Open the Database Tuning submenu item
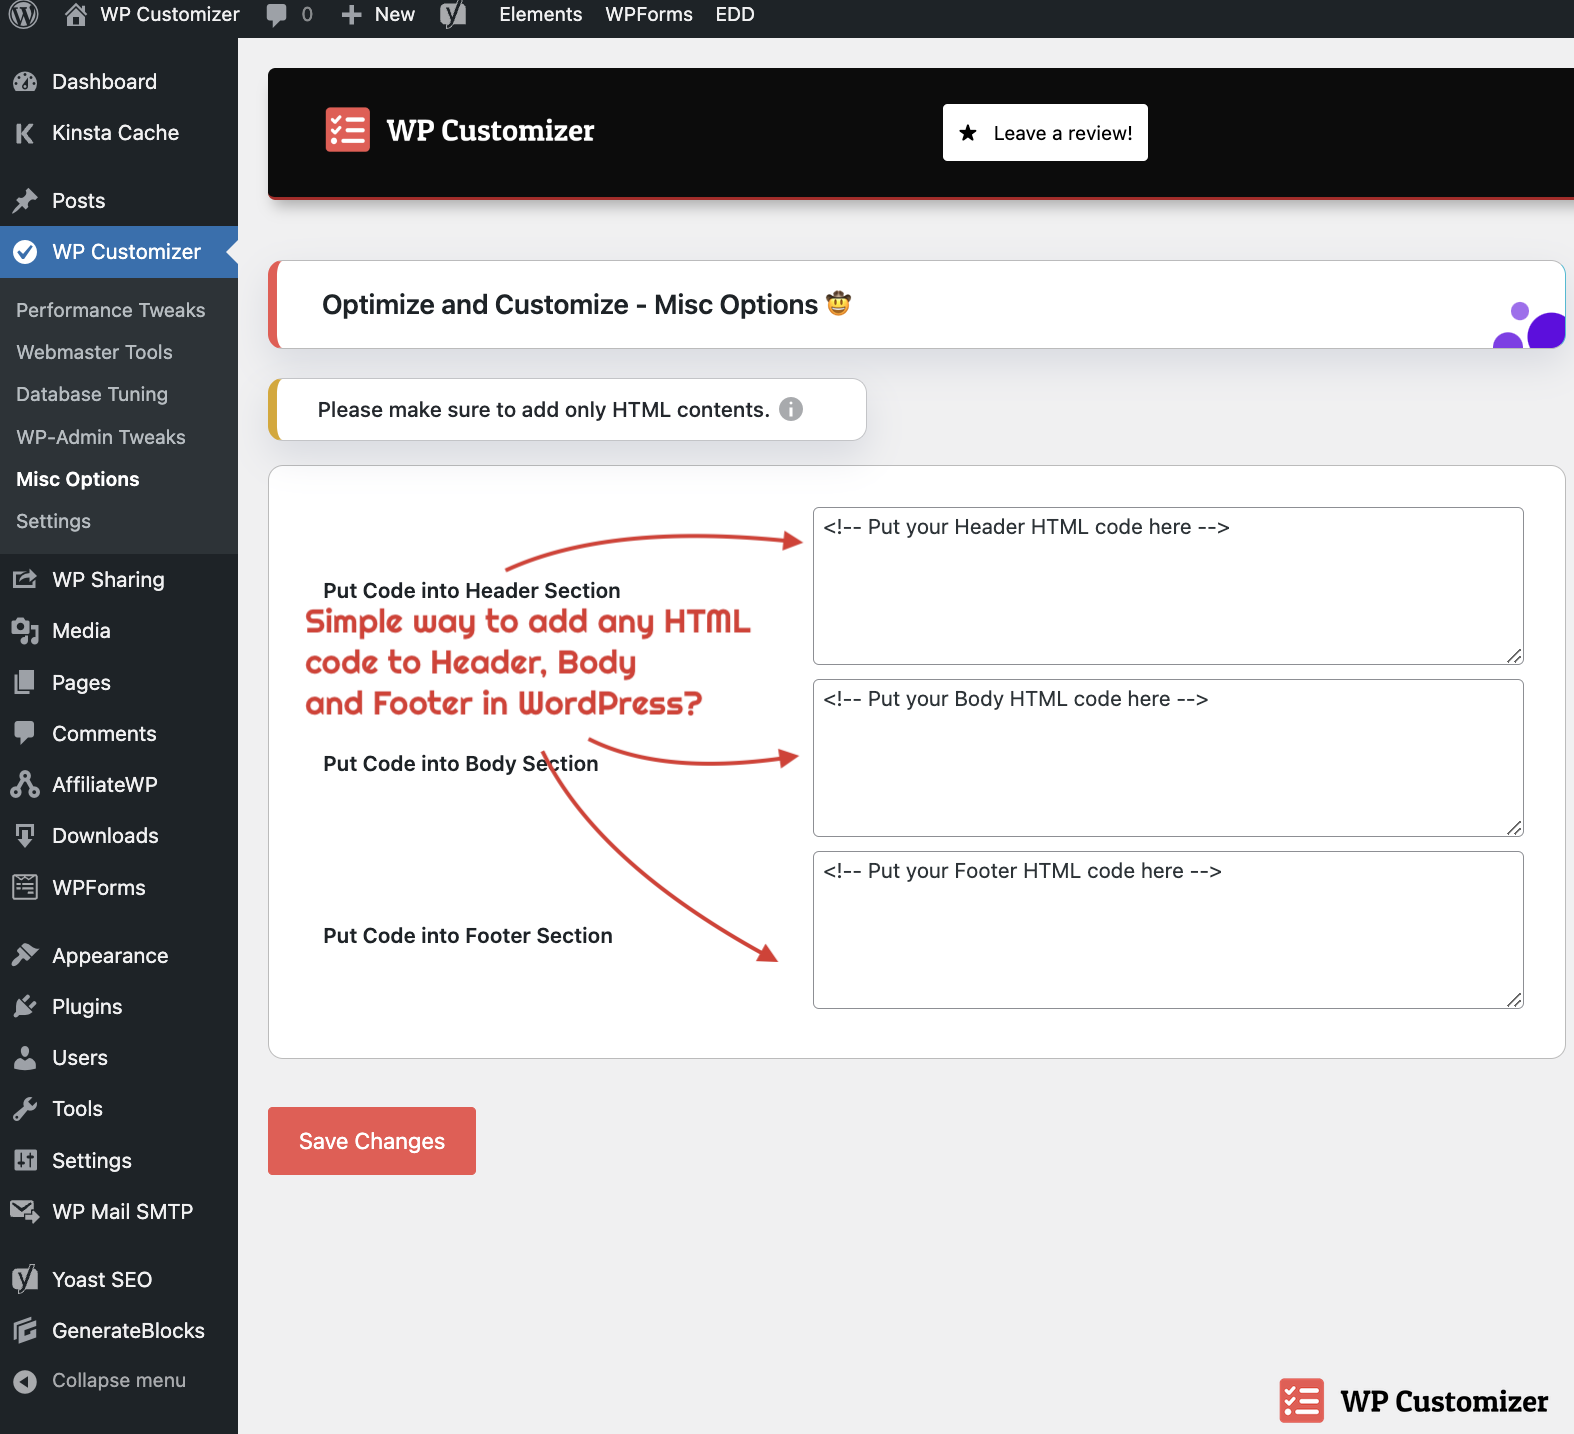Image resolution: width=1574 pixels, height=1434 pixels. pyautogui.click(x=92, y=394)
